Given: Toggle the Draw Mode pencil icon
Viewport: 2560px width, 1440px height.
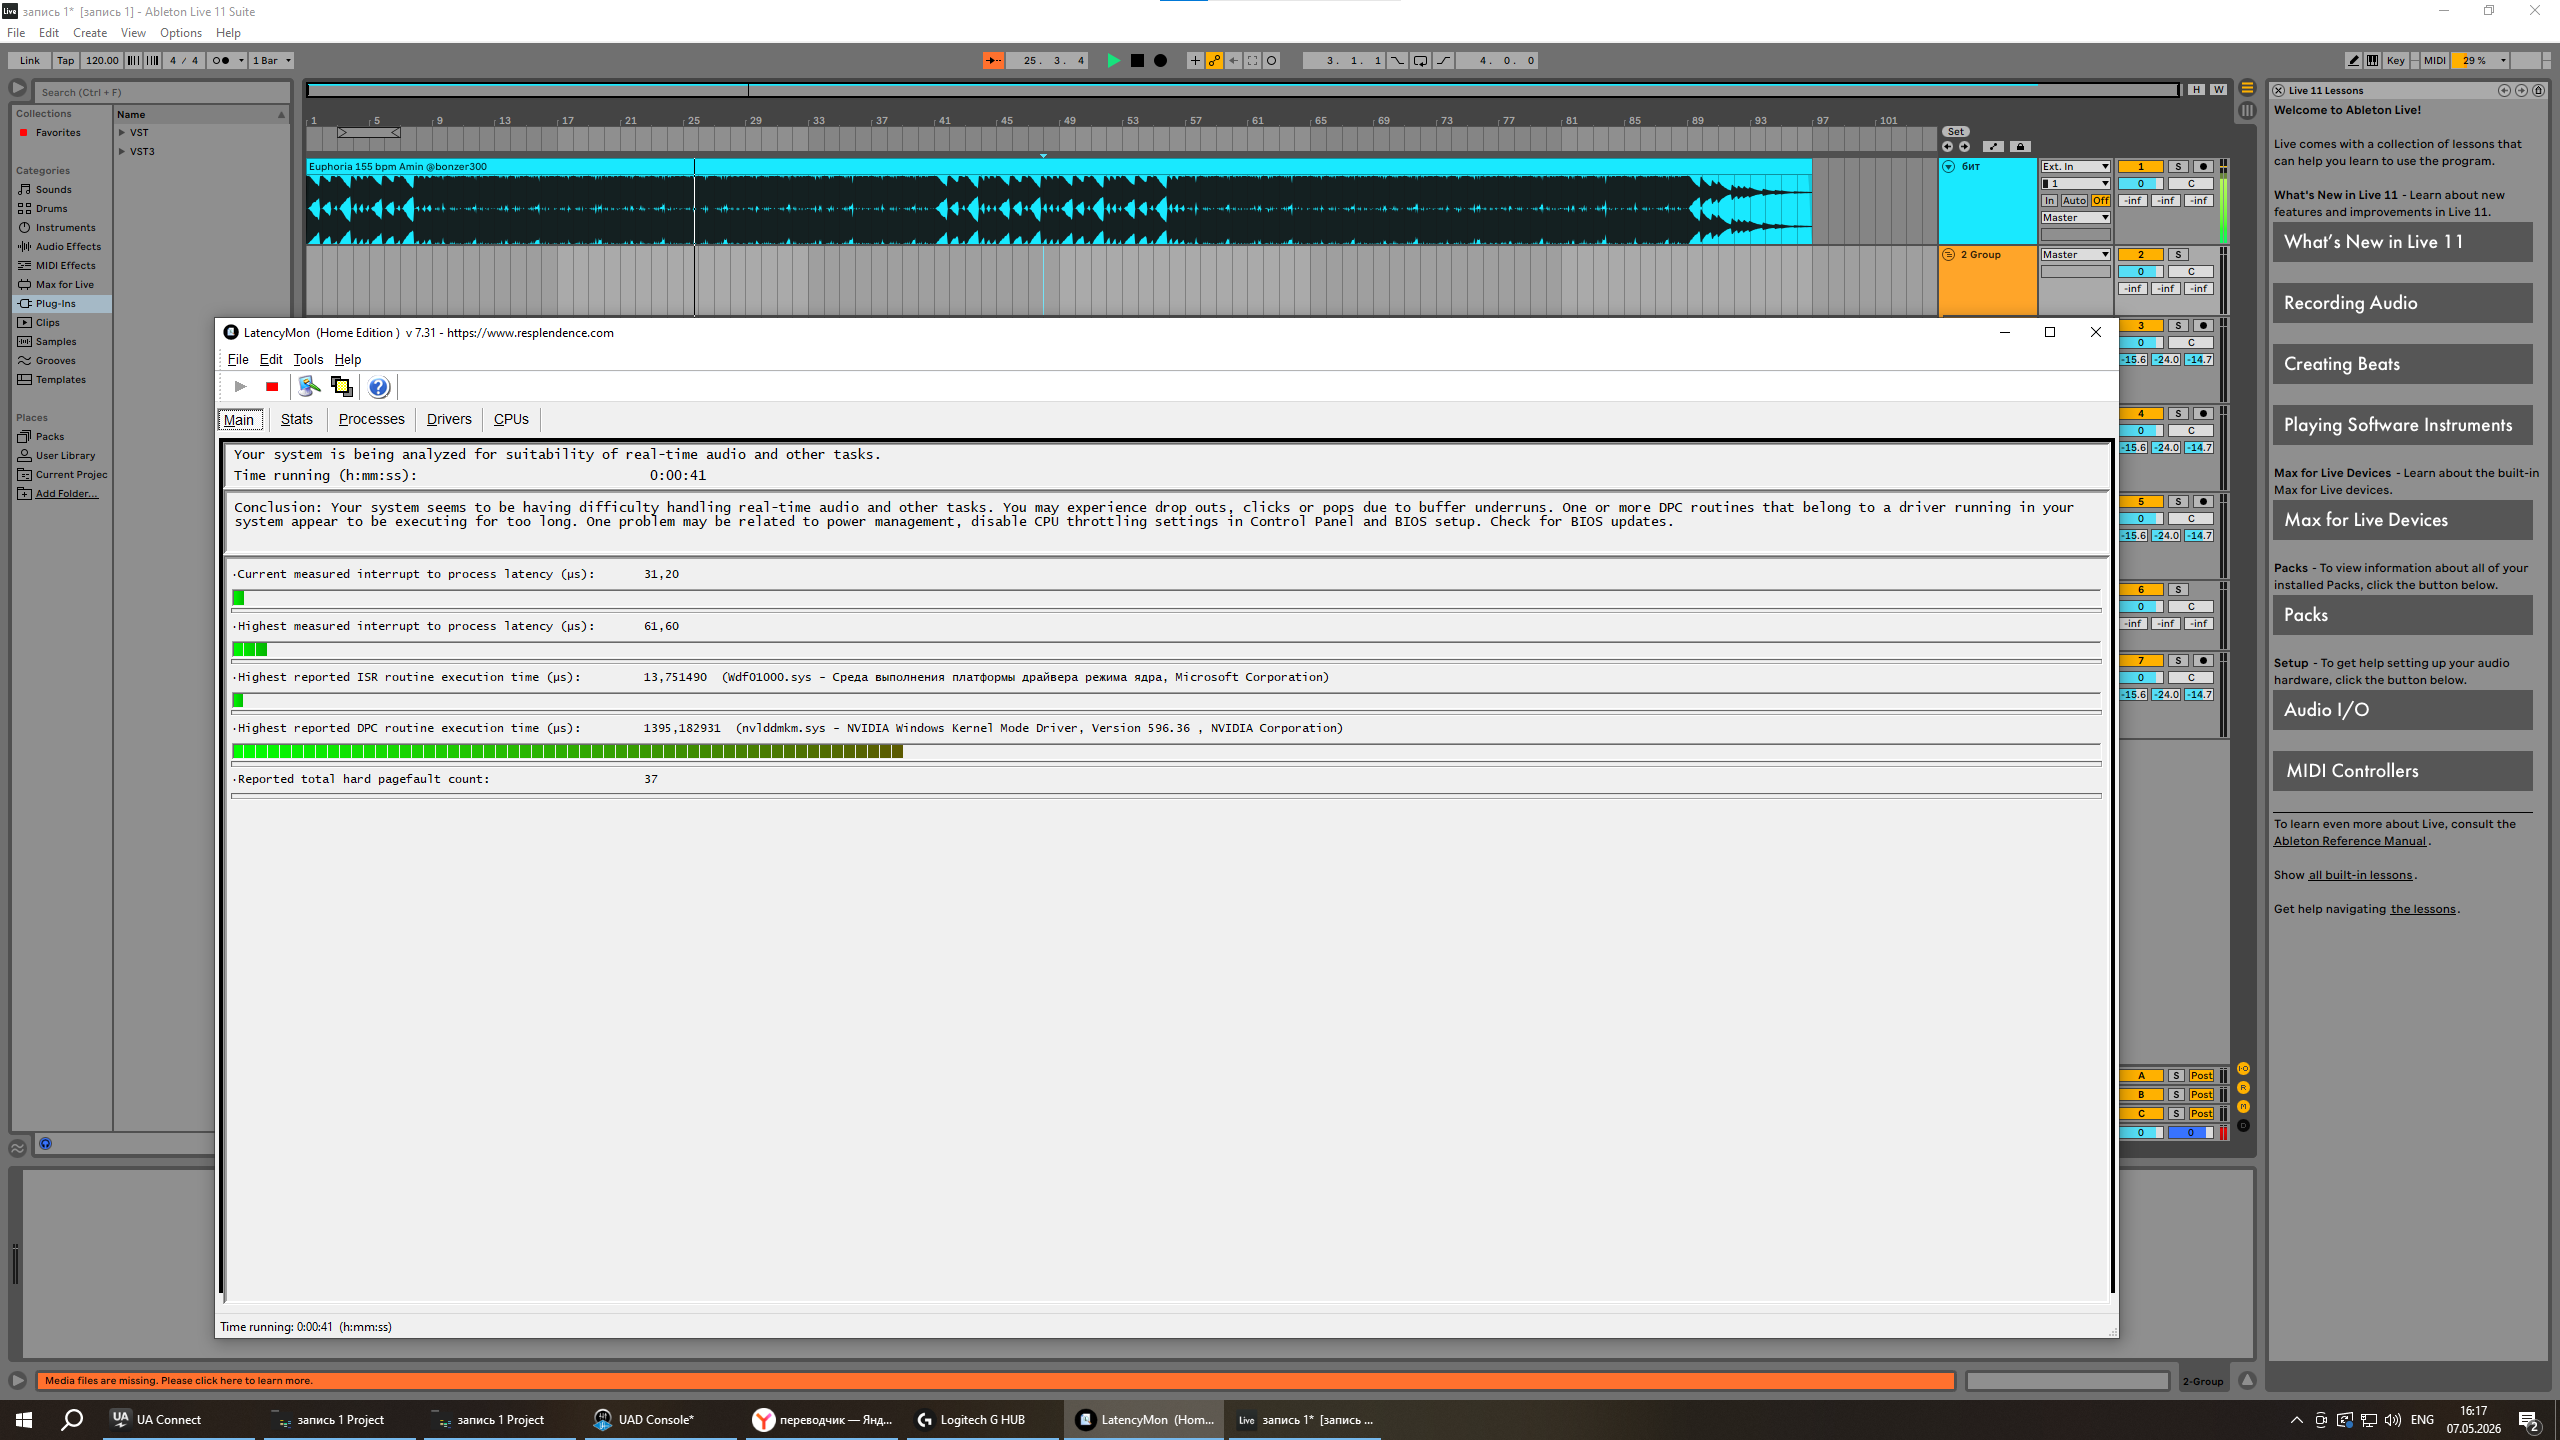Looking at the screenshot, I should (2354, 61).
